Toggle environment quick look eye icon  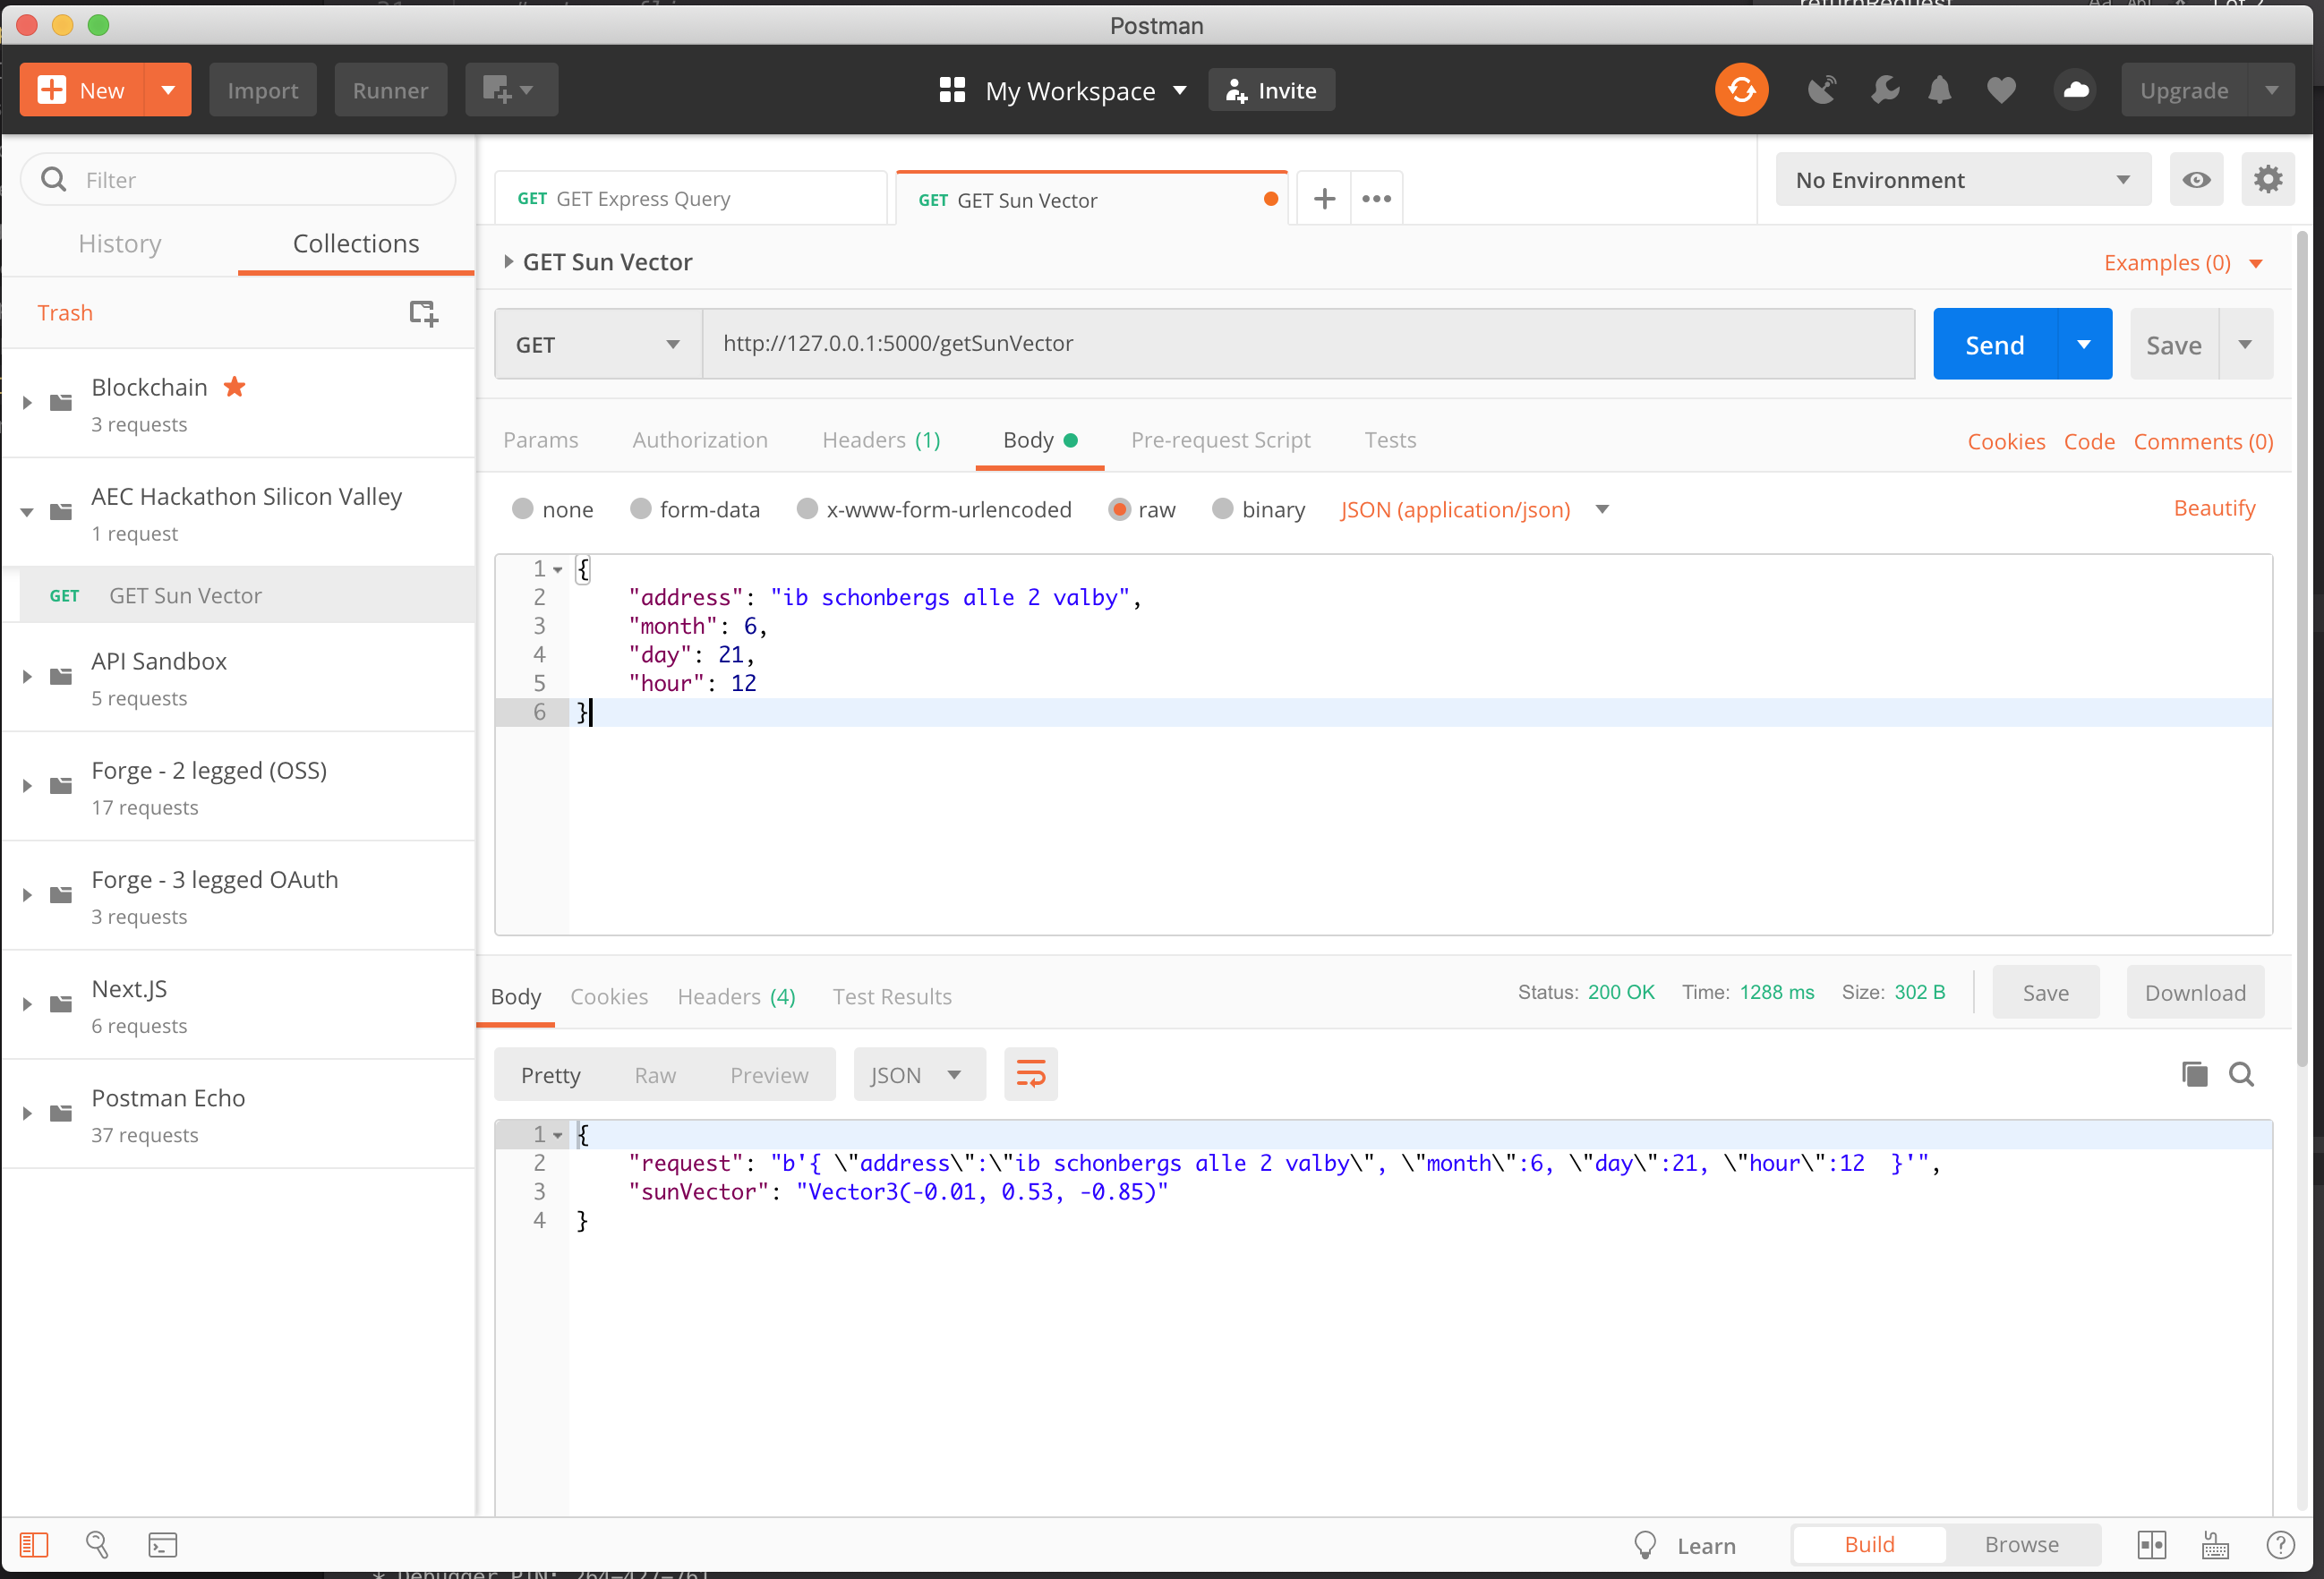click(2196, 180)
